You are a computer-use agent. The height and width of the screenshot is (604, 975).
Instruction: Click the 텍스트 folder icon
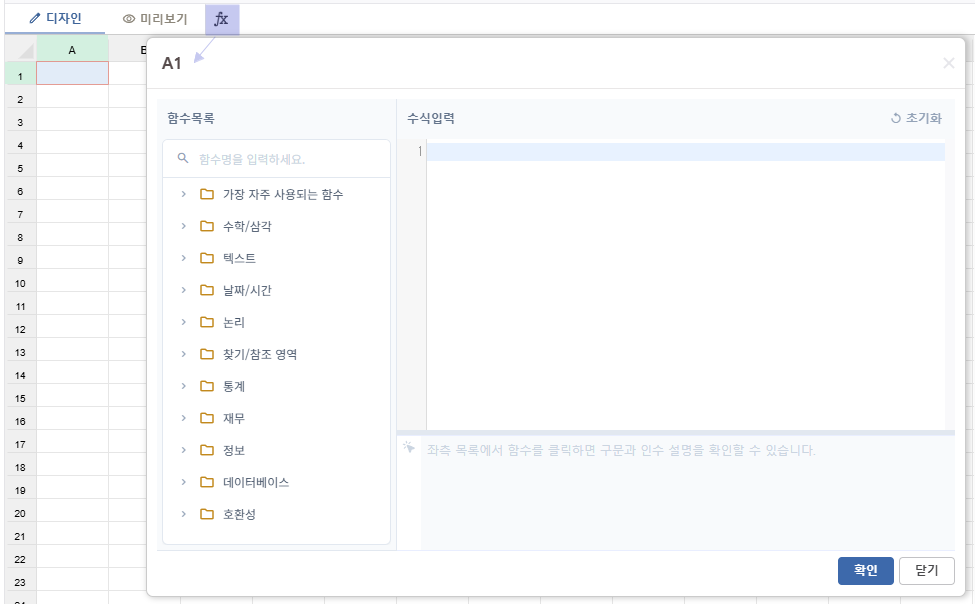point(207,258)
